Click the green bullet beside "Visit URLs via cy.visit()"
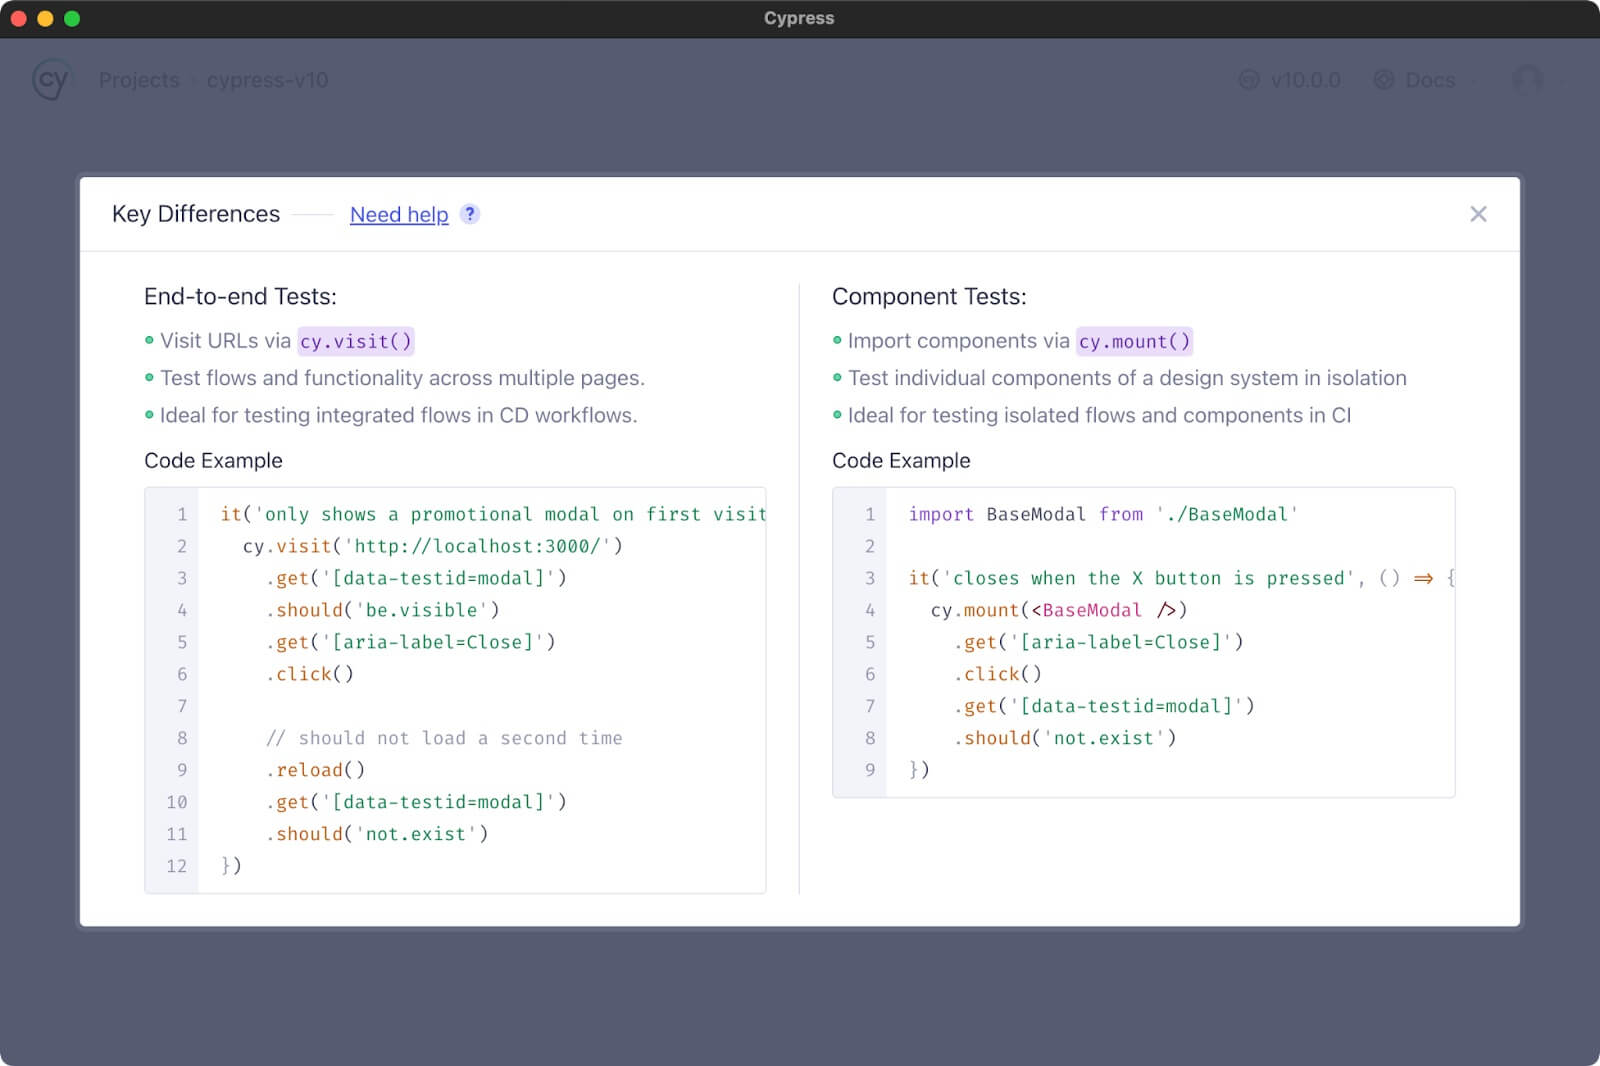This screenshot has width=1600, height=1066. coord(147,340)
